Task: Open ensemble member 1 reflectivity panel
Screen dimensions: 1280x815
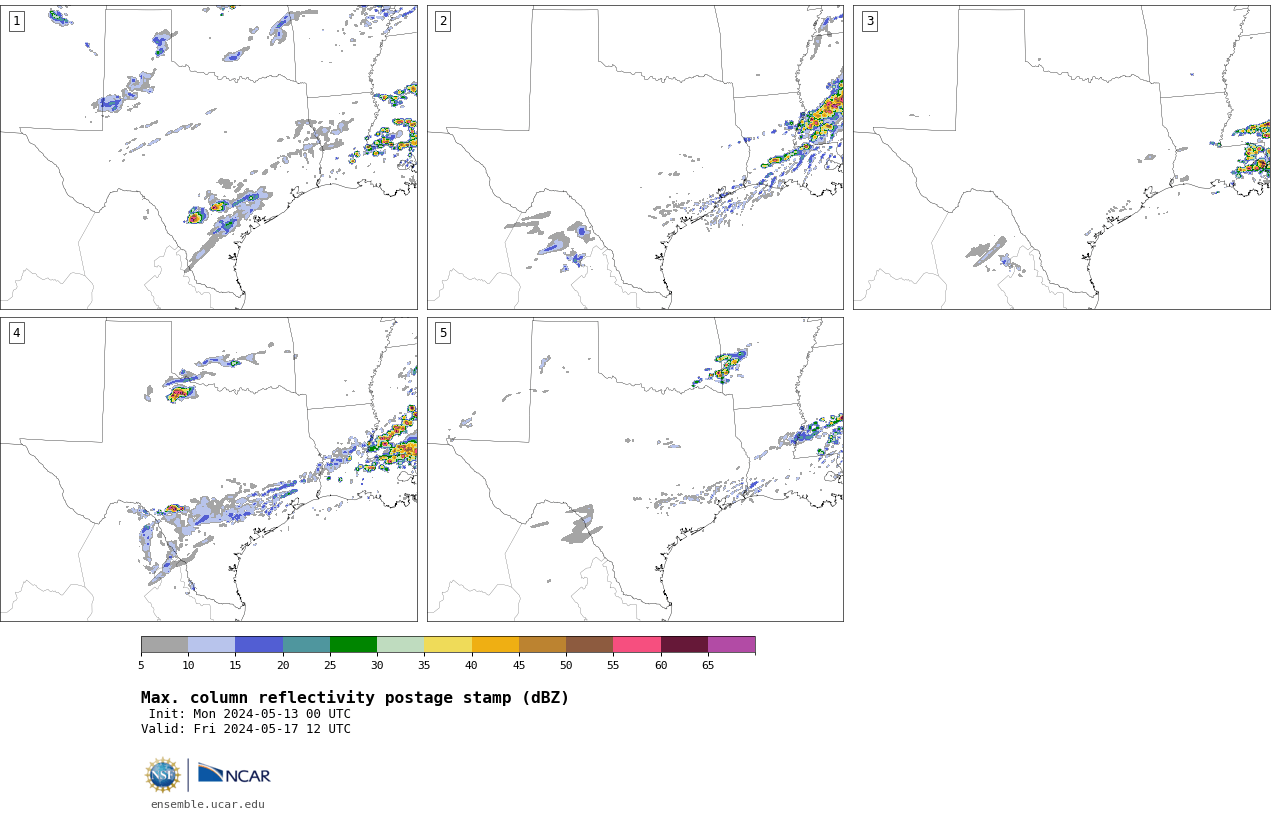Action: 208,157
